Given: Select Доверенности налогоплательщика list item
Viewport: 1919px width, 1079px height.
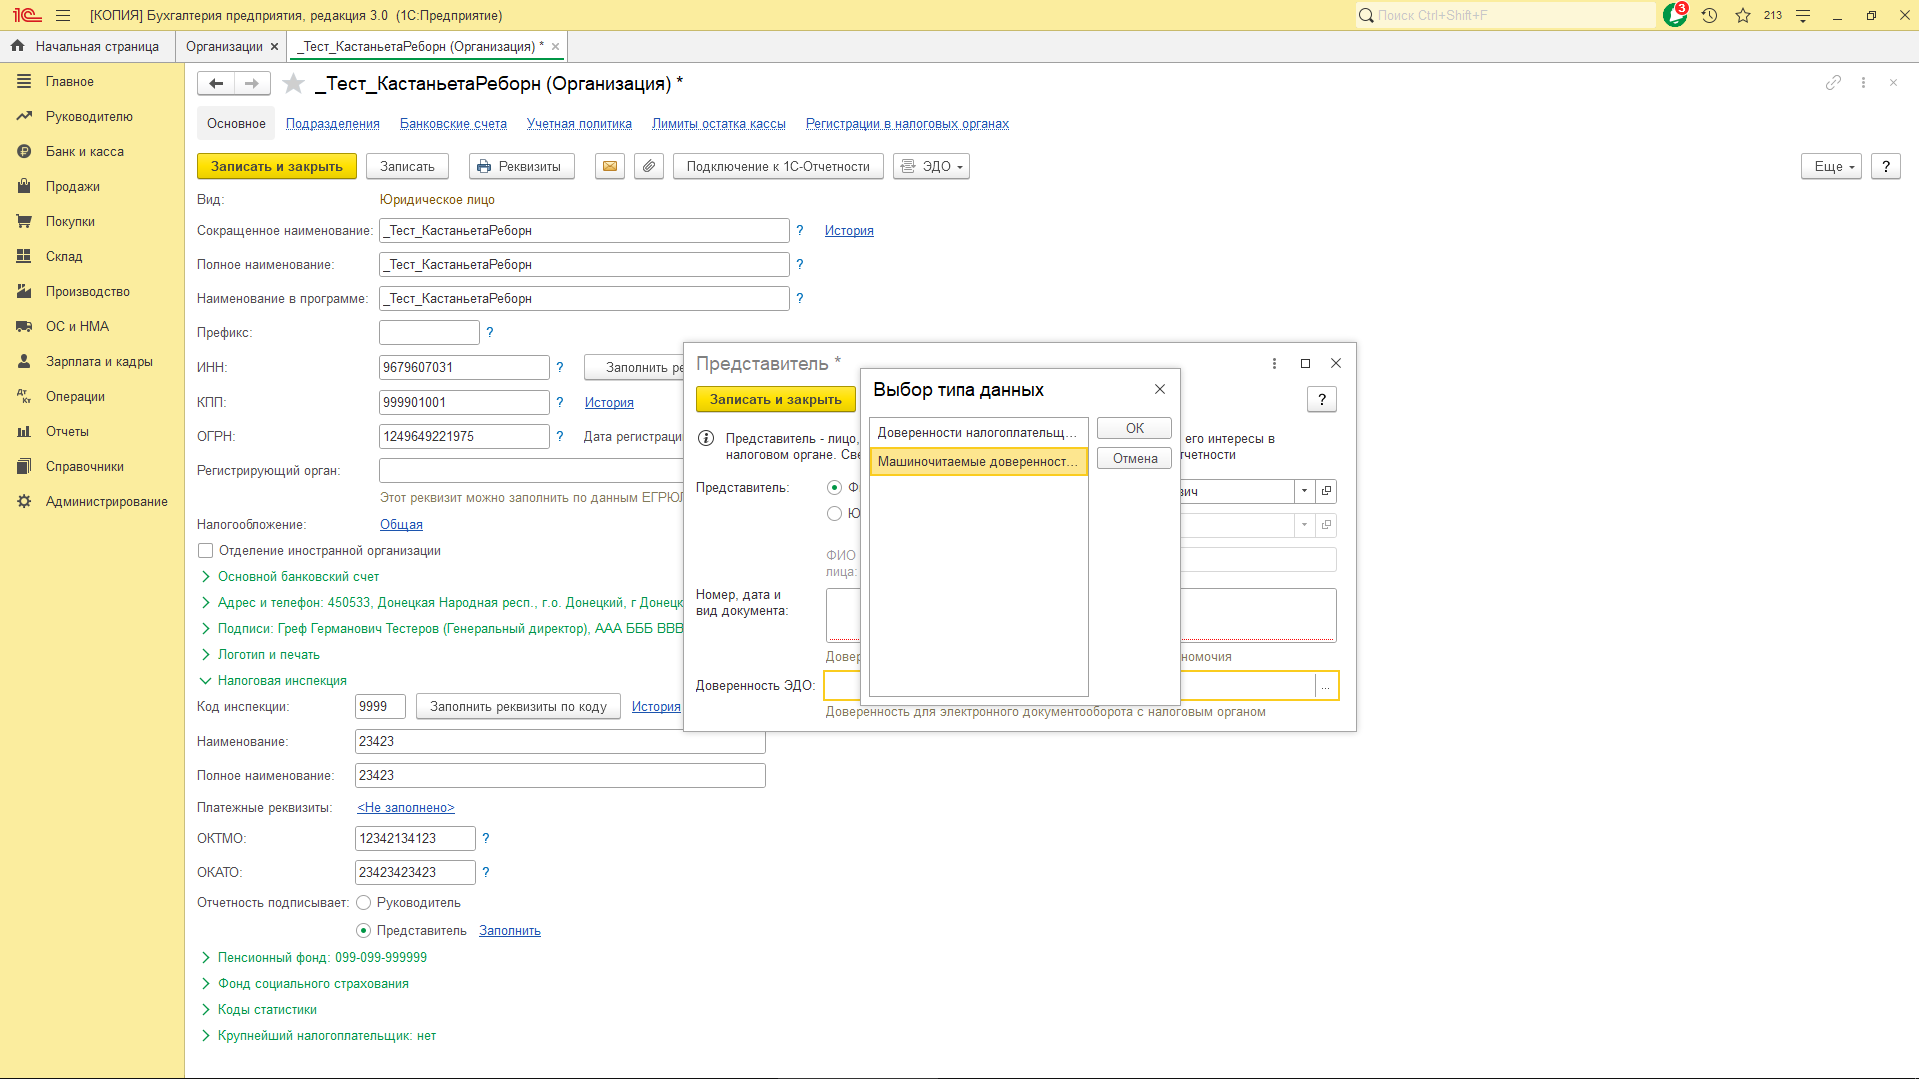Looking at the screenshot, I should coord(978,432).
